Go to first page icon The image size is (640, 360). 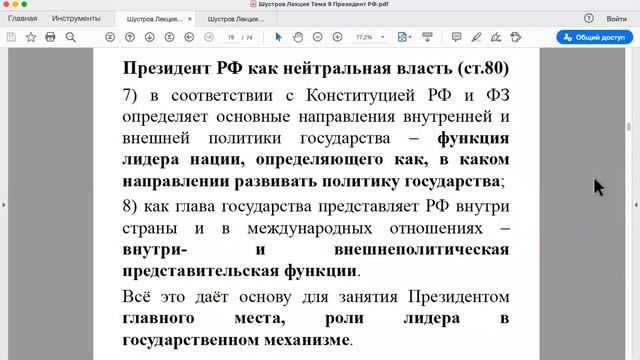pos(110,37)
